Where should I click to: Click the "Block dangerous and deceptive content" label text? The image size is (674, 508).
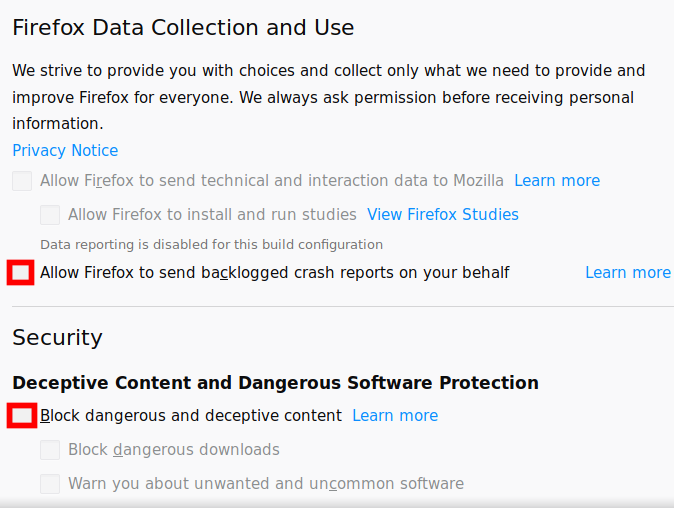pos(191,416)
